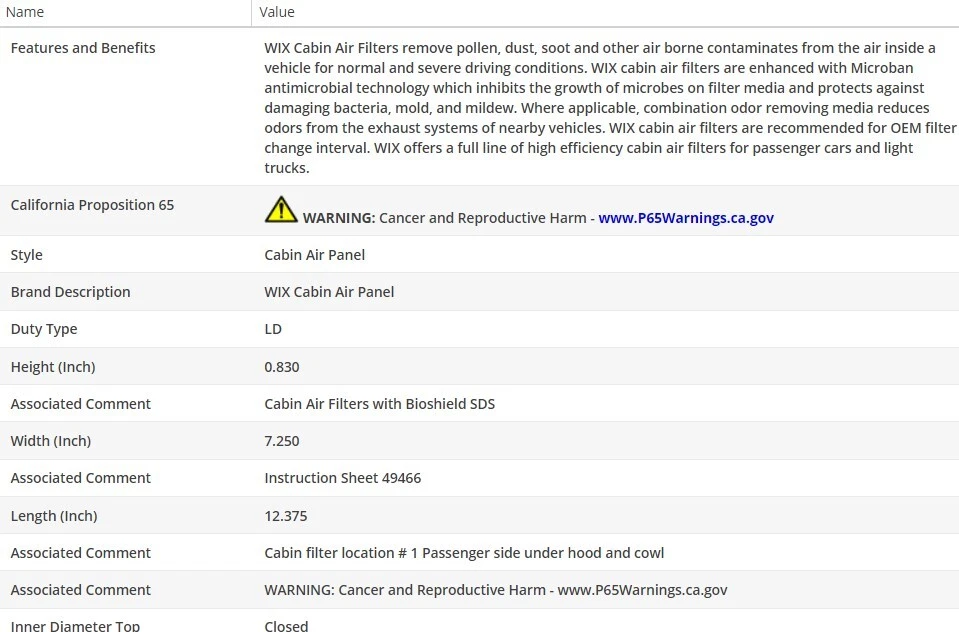Click the Features and Benefits description paragraph
Image resolution: width=959 pixels, height=632 pixels.
click(600, 108)
